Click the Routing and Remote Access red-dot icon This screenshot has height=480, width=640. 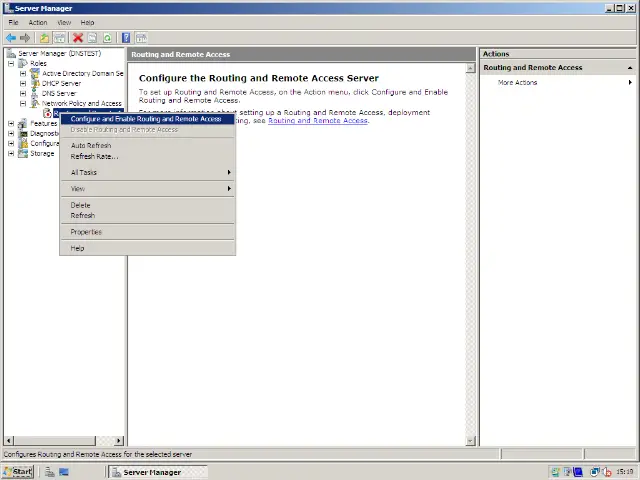click(47, 113)
